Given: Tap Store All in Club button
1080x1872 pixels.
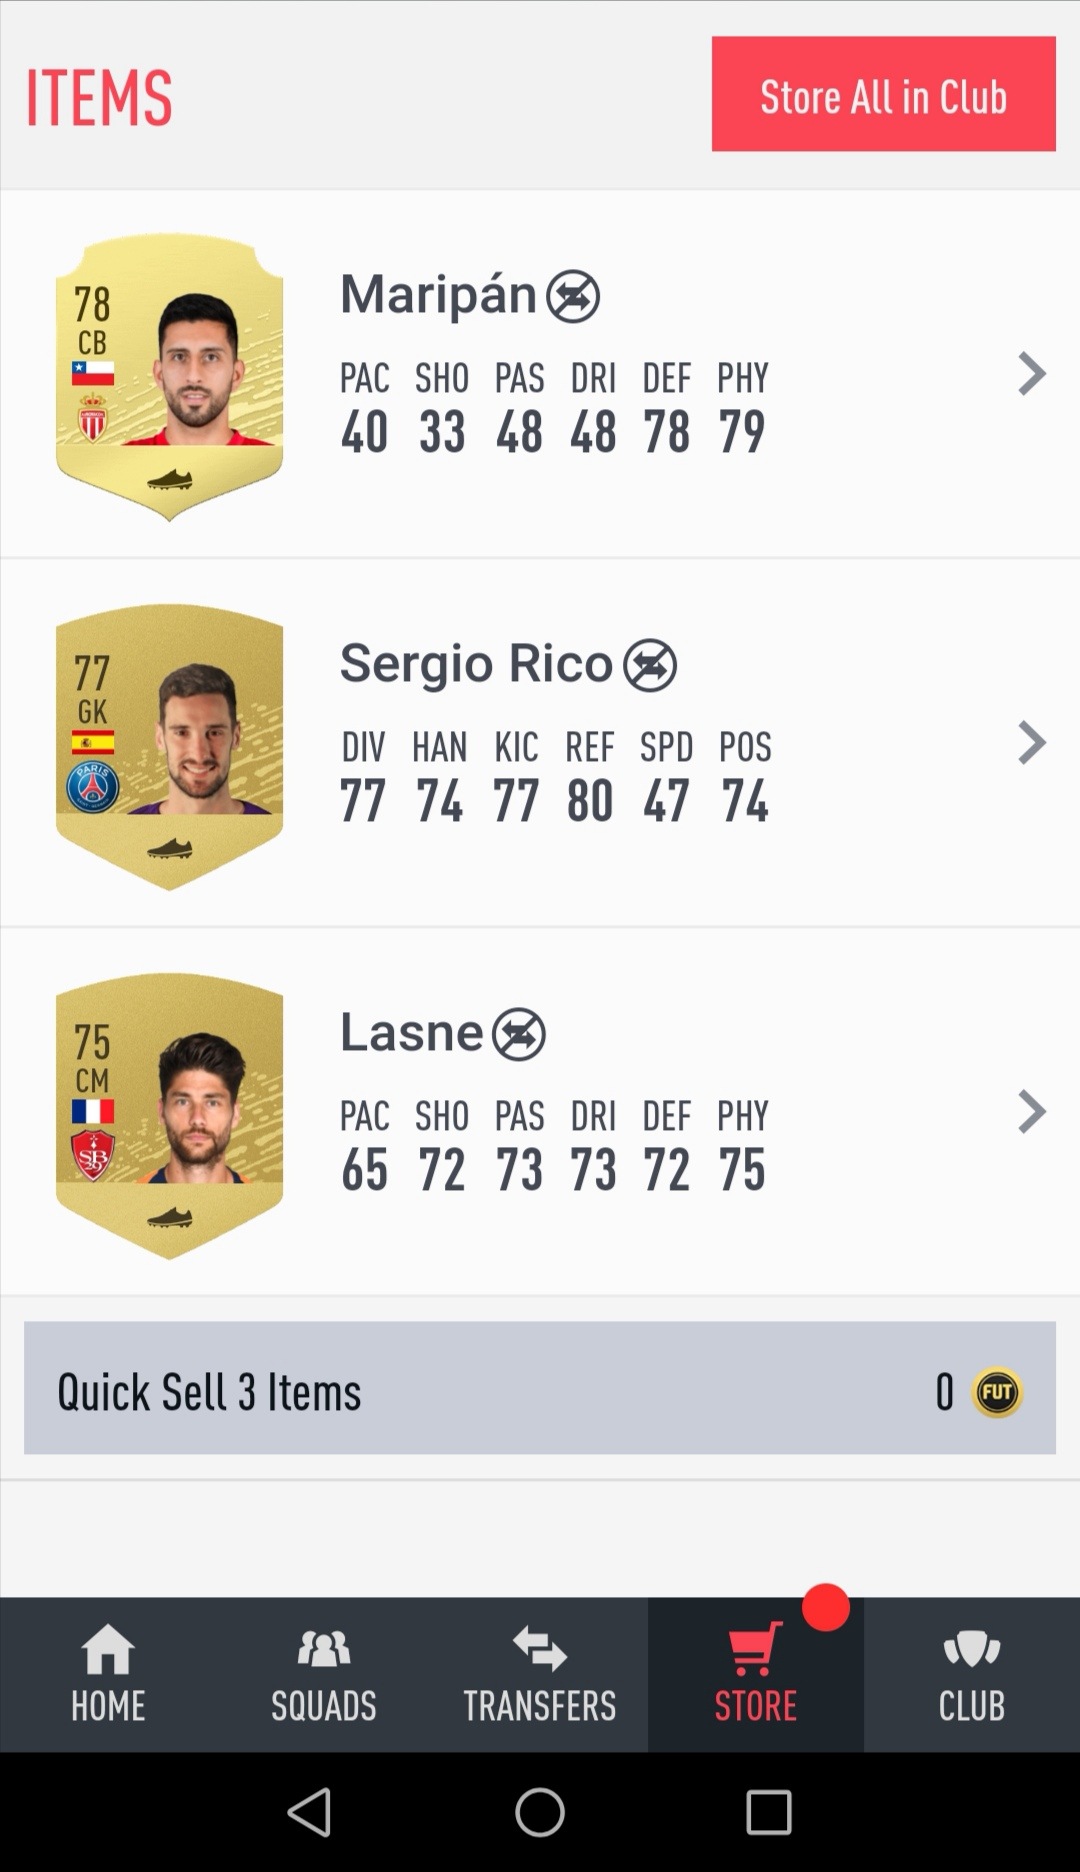Looking at the screenshot, I should point(884,94).
